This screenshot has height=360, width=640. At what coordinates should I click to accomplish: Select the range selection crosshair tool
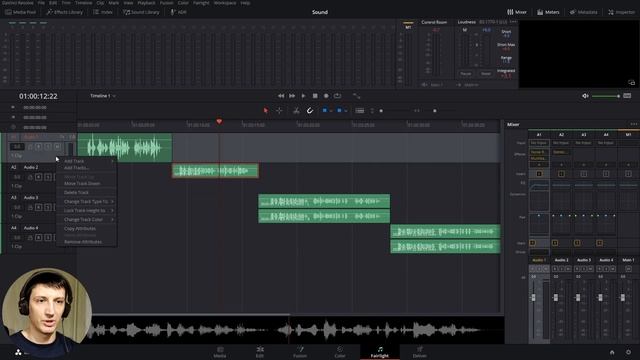[279, 111]
